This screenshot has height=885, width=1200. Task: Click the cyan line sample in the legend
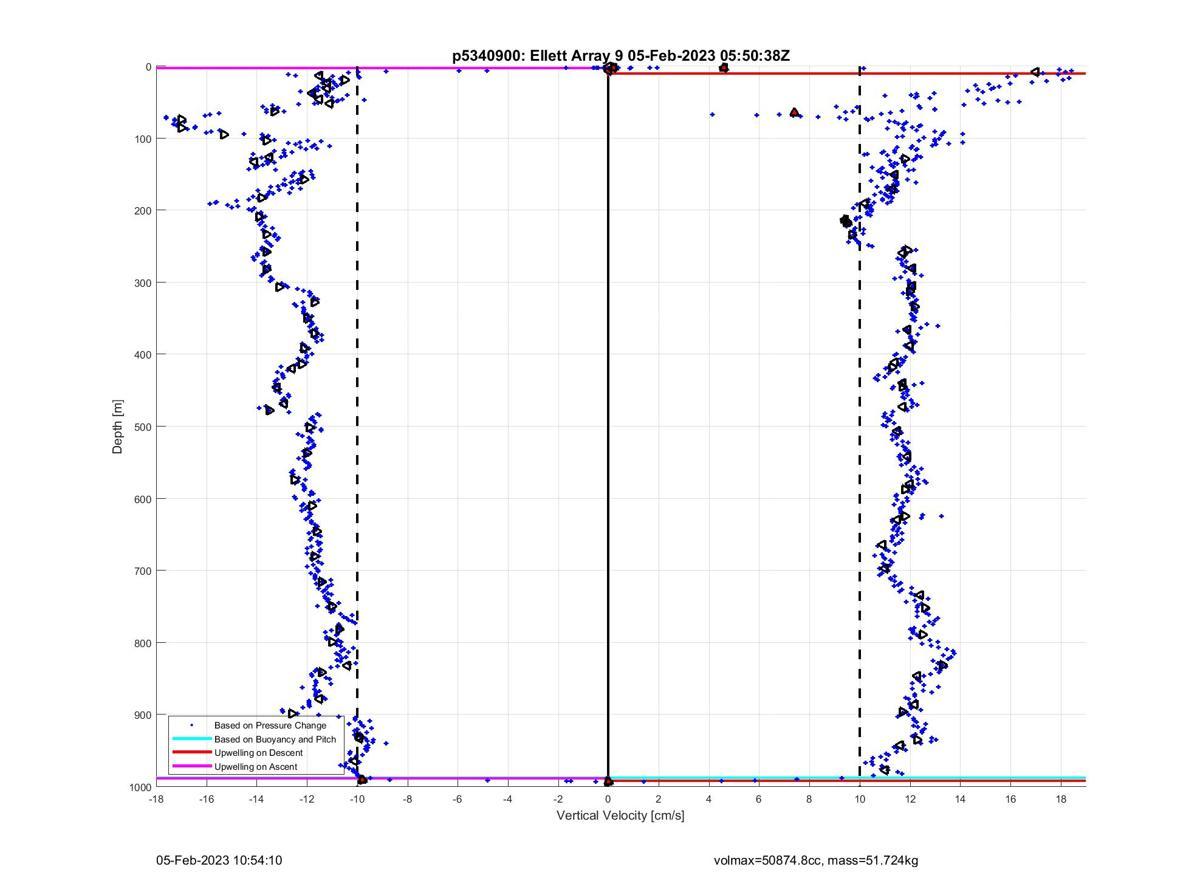click(191, 739)
